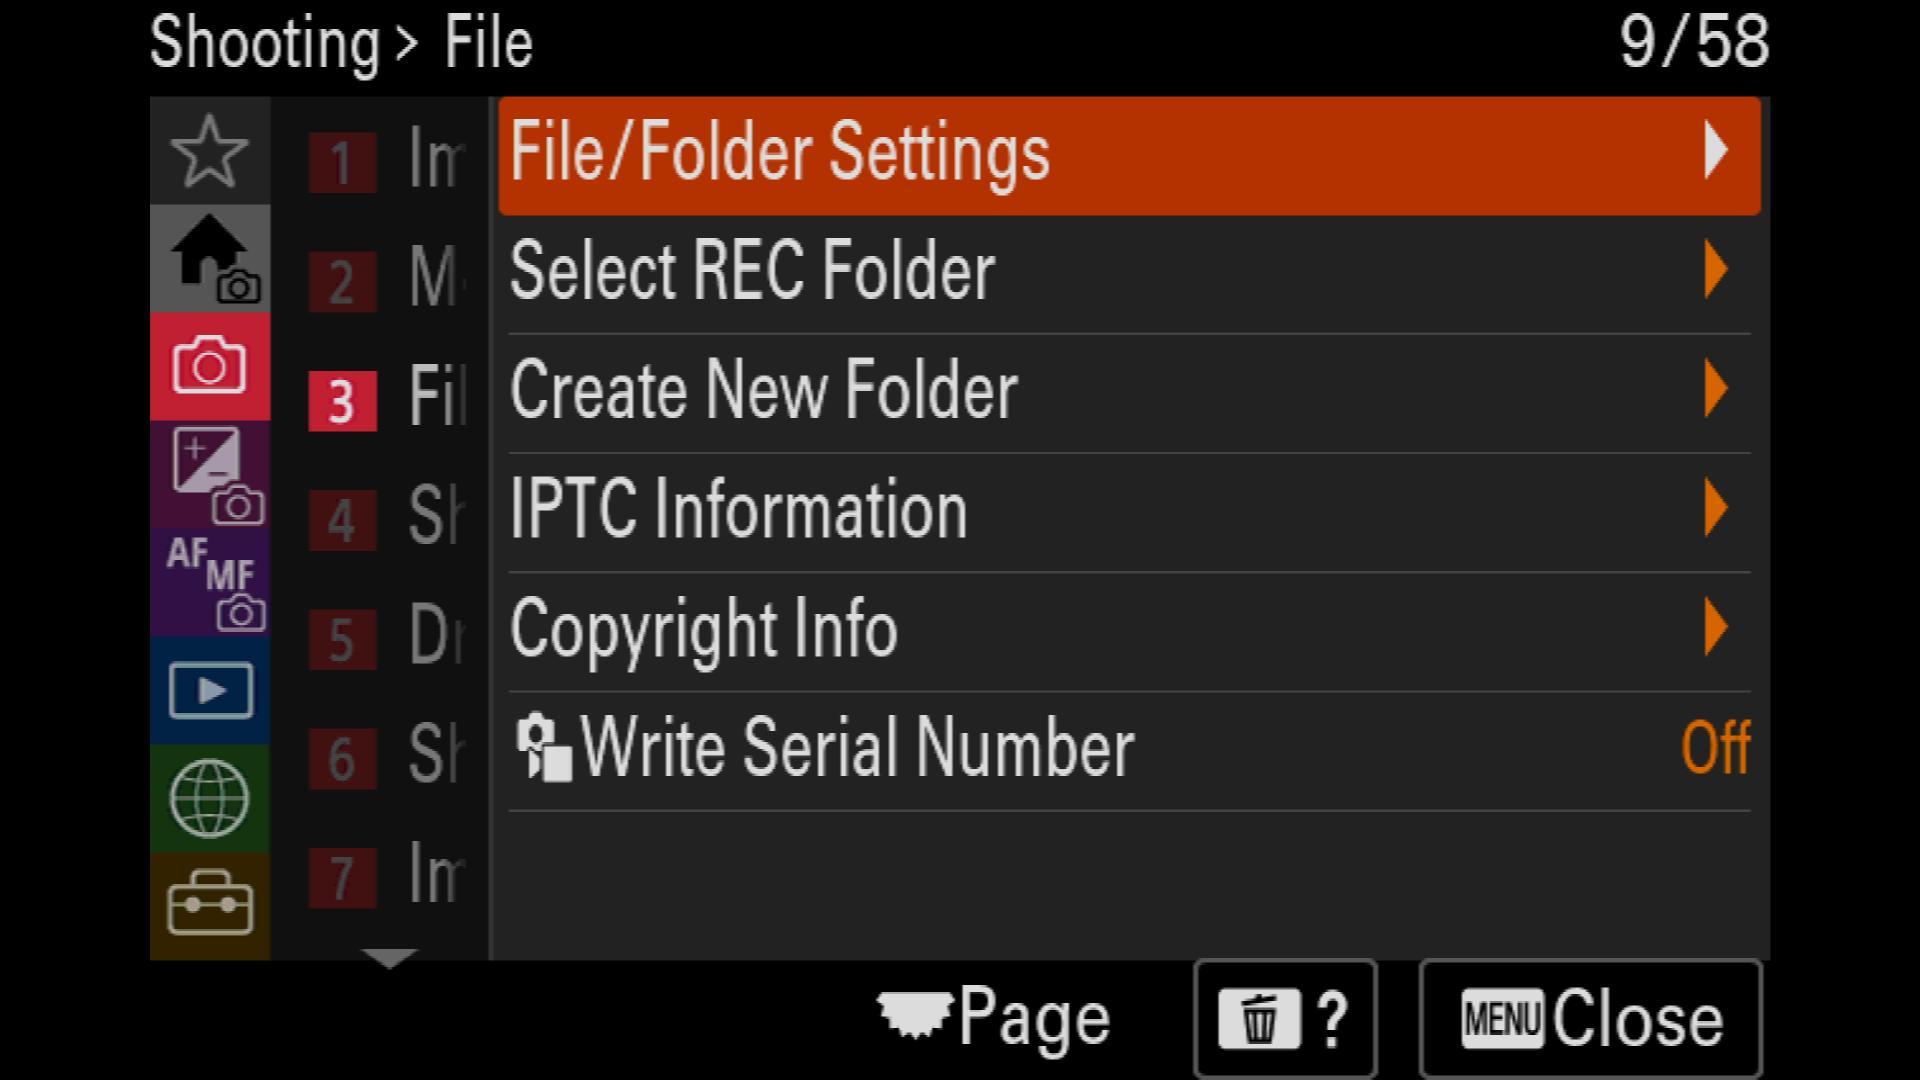Open Create New Folder entry
Screen dimensions: 1920x1080
[x=1129, y=393]
